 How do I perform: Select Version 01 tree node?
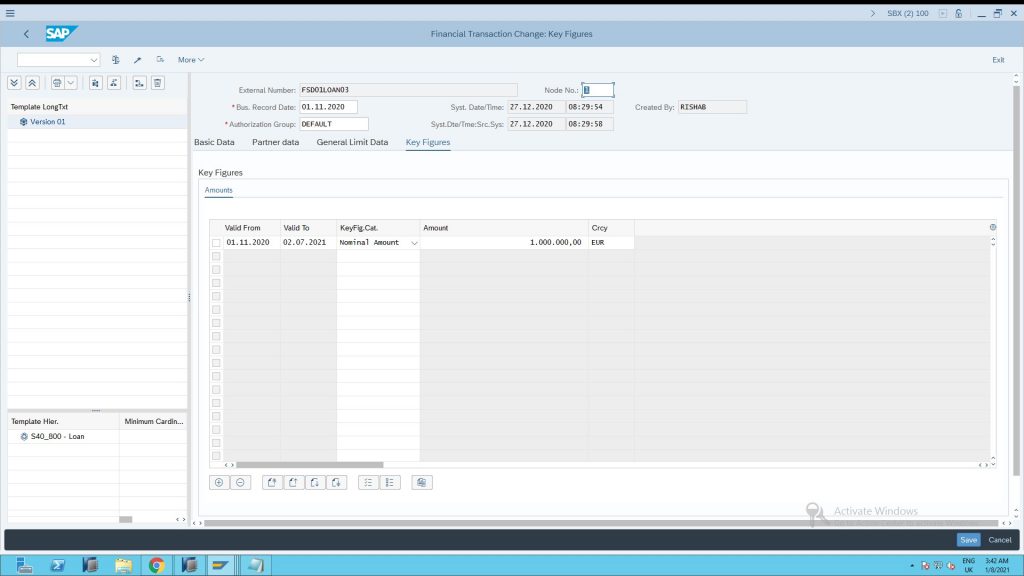click(x=47, y=121)
